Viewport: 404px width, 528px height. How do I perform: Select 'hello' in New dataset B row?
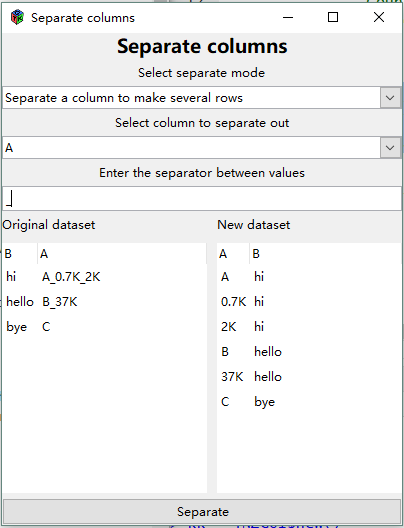click(x=268, y=352)
